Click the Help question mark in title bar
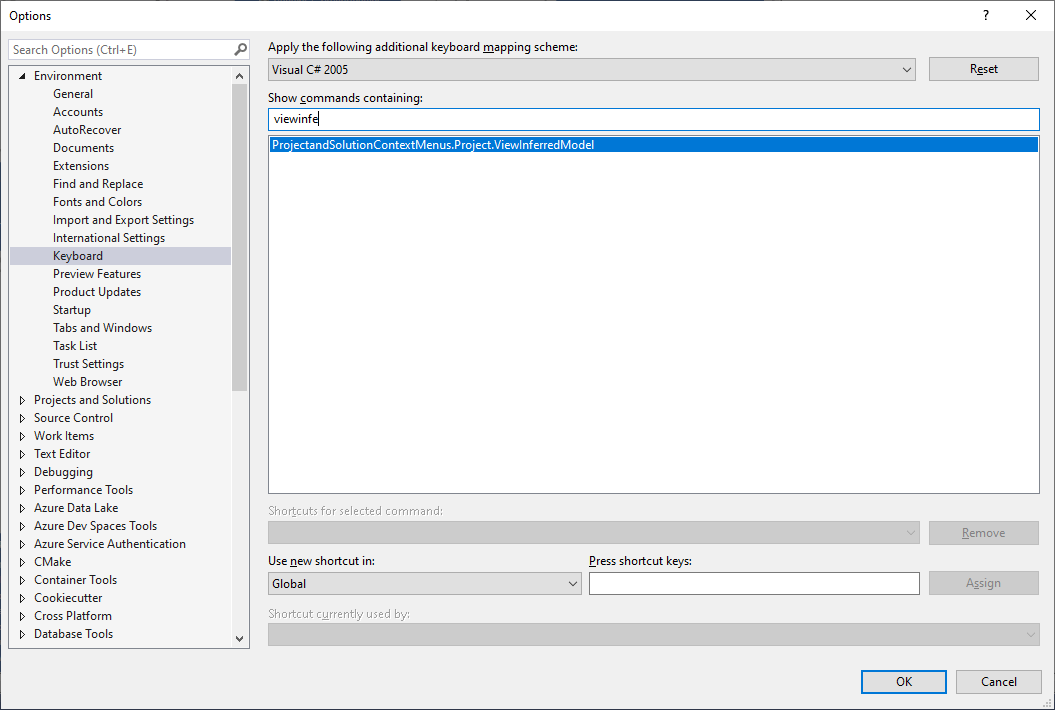 (985, 15)
